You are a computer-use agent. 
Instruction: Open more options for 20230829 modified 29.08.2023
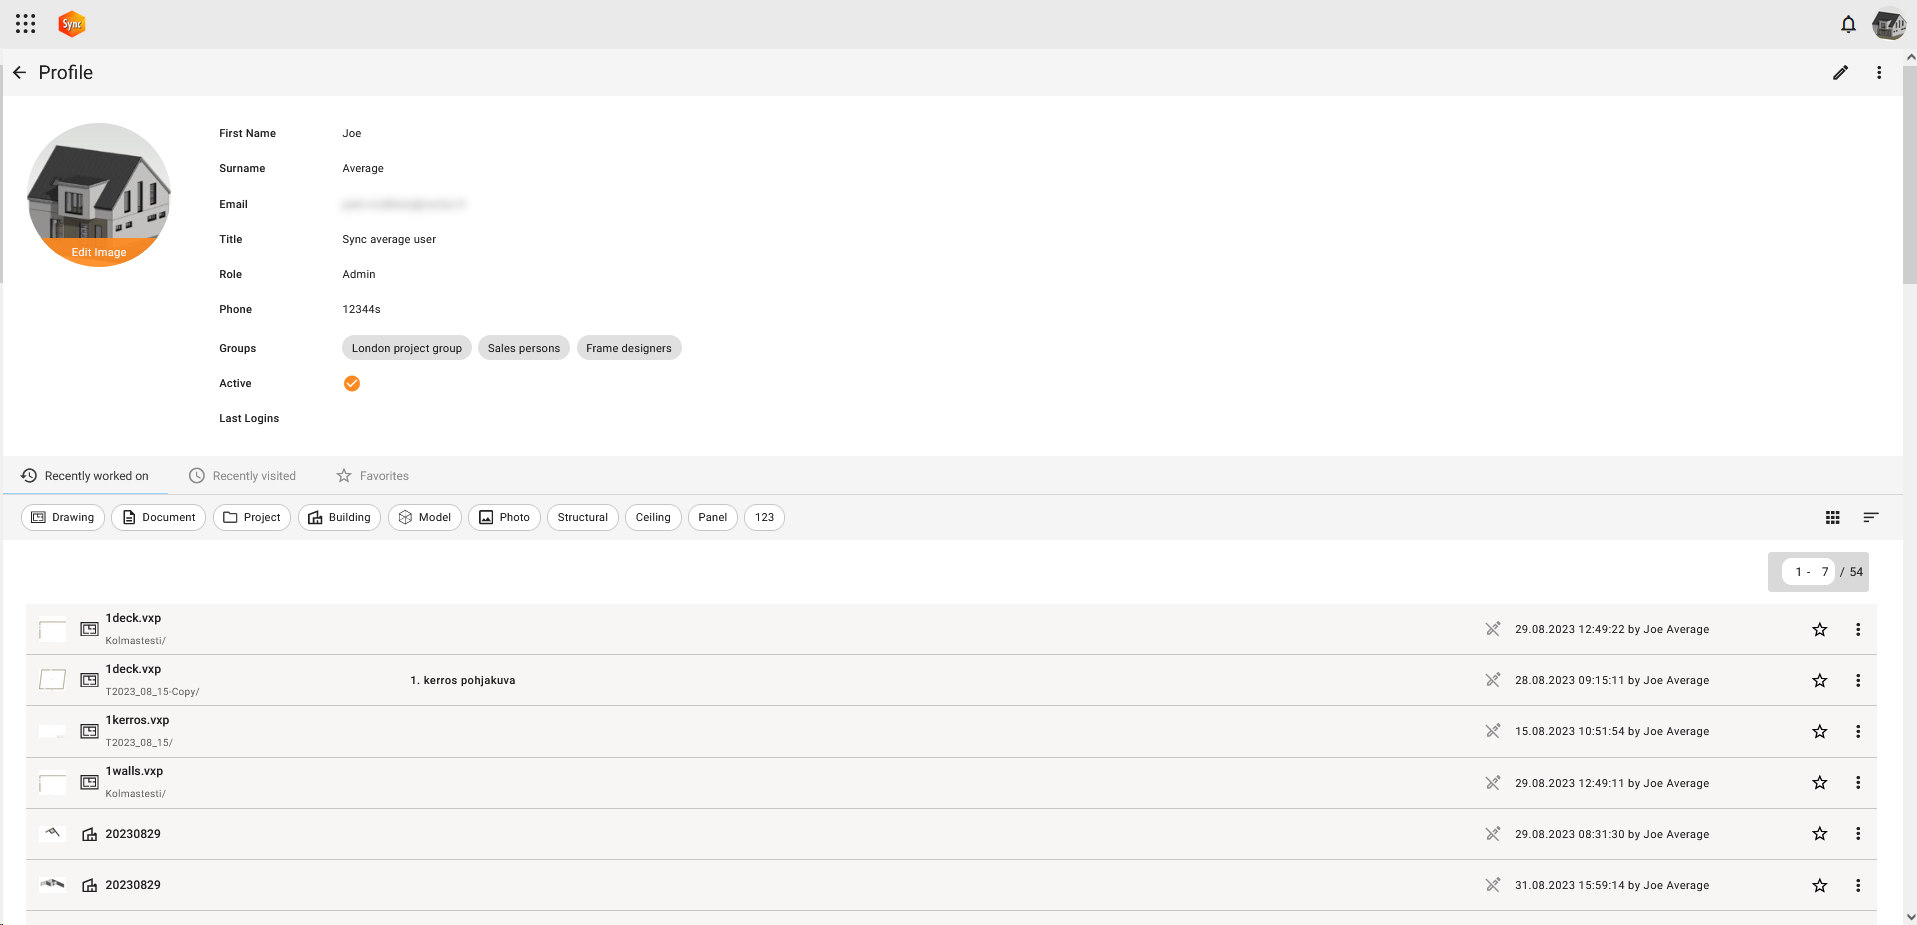point(1858,834)
